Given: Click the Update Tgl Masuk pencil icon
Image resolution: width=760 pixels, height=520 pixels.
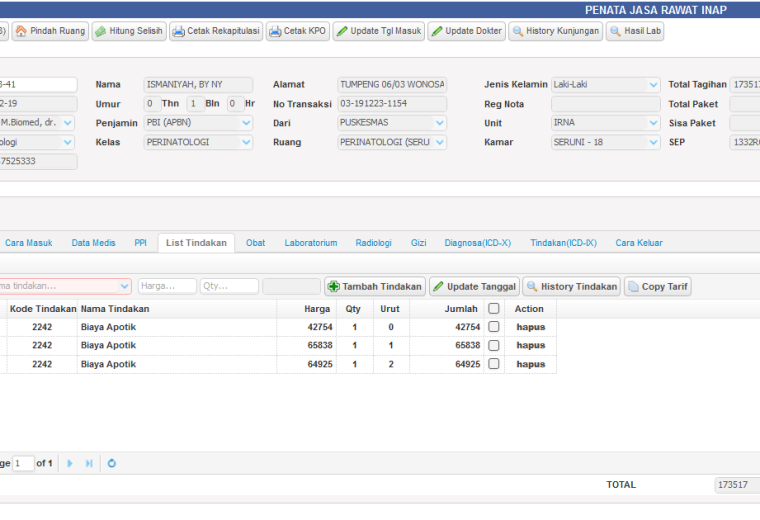Looking at the screenshot, I should (342, 31).
